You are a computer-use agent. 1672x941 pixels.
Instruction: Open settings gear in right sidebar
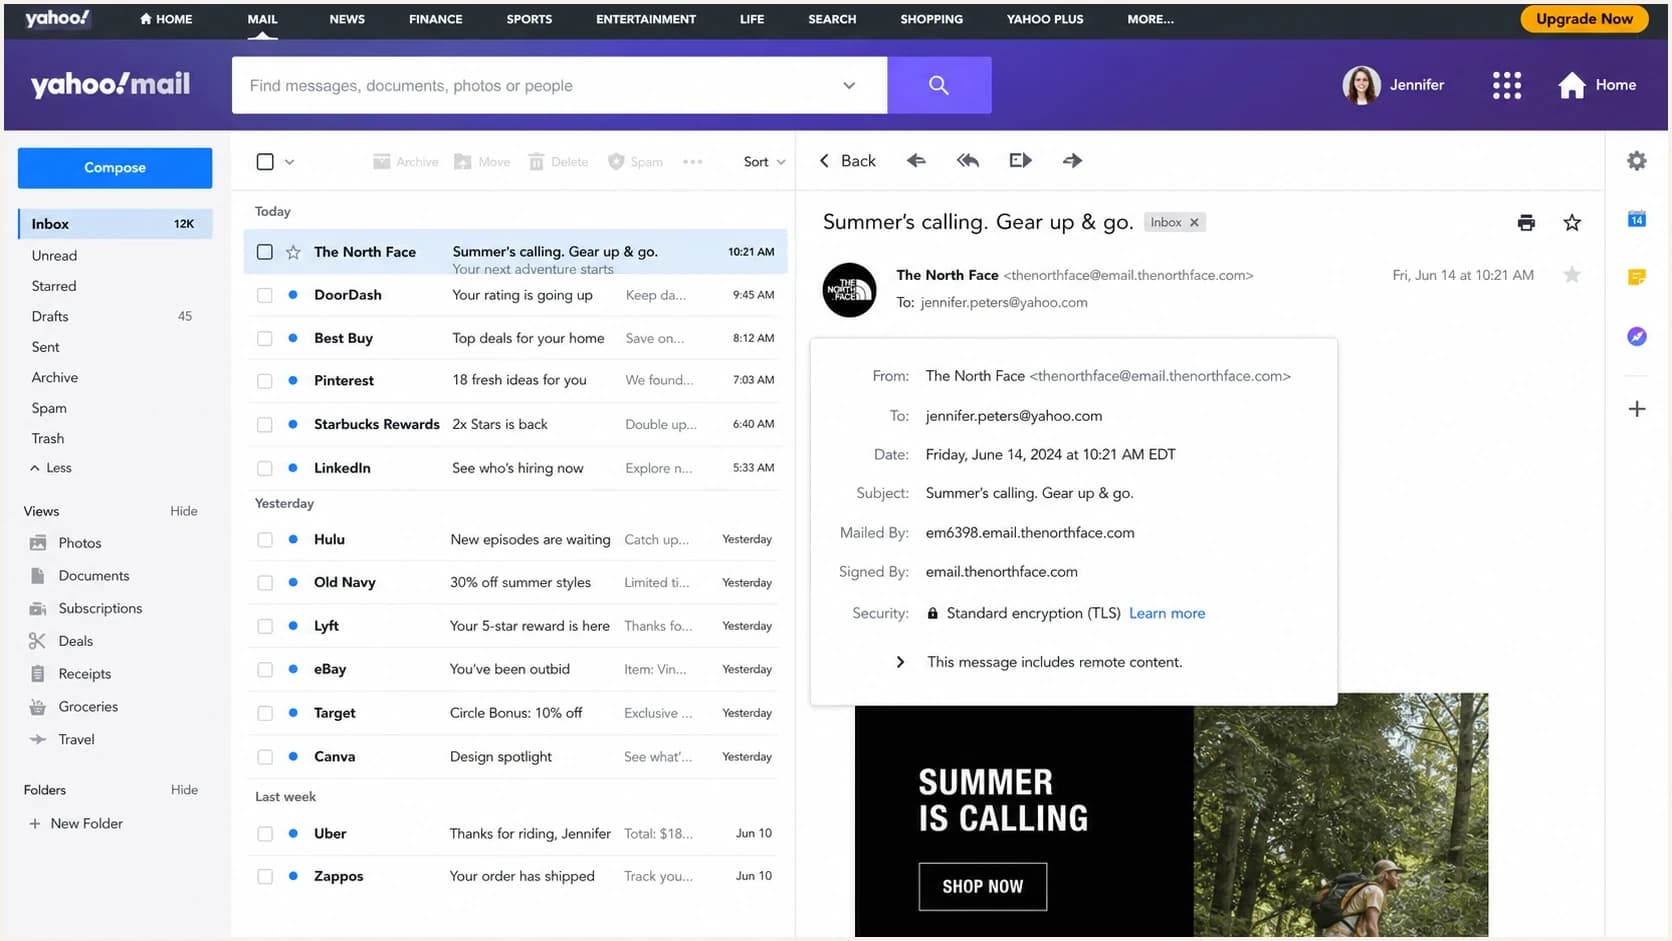[1636, 161]
